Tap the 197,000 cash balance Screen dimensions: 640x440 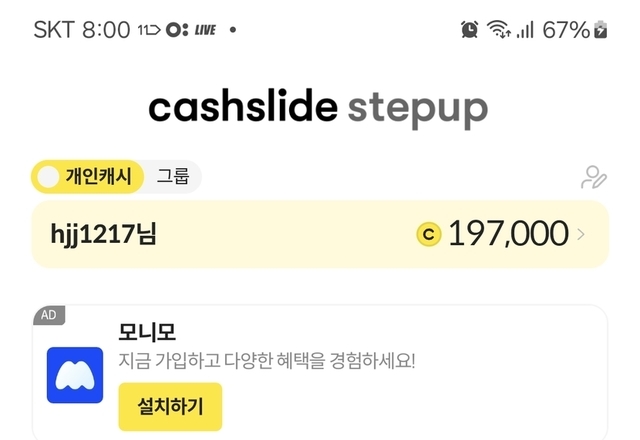pyautogui.click(x=508, y=234)
